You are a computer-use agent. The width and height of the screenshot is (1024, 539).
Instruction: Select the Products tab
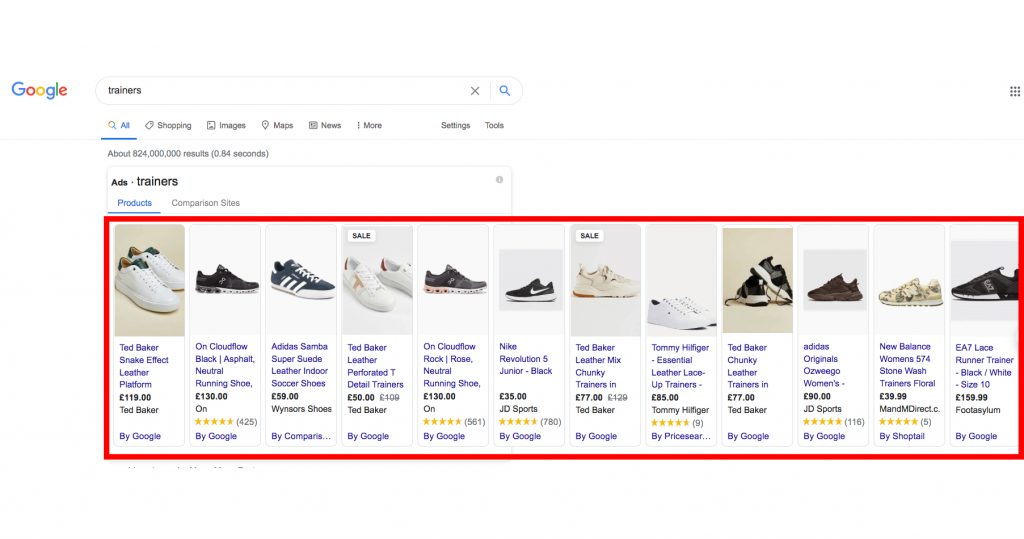click(135, 203)
